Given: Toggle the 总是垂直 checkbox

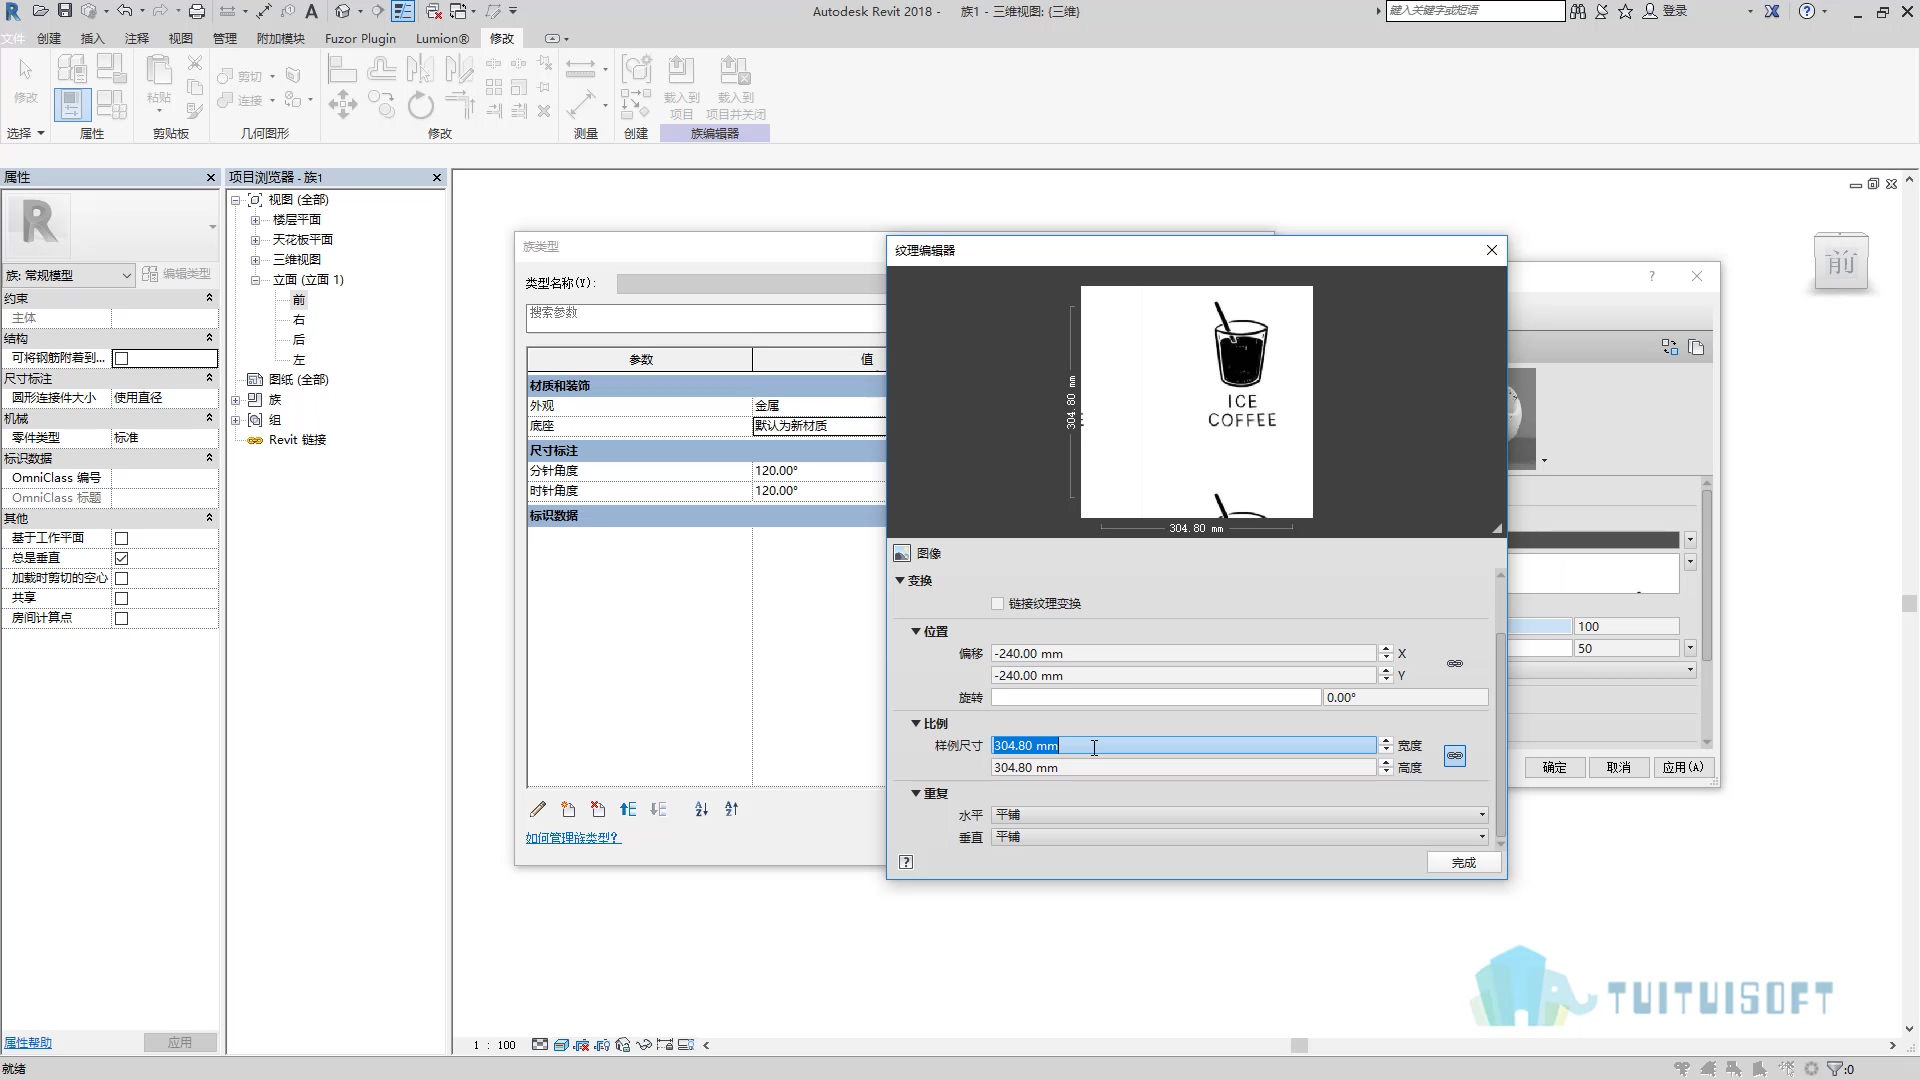Looking at the screenshot, I should [x=122, y=558].
